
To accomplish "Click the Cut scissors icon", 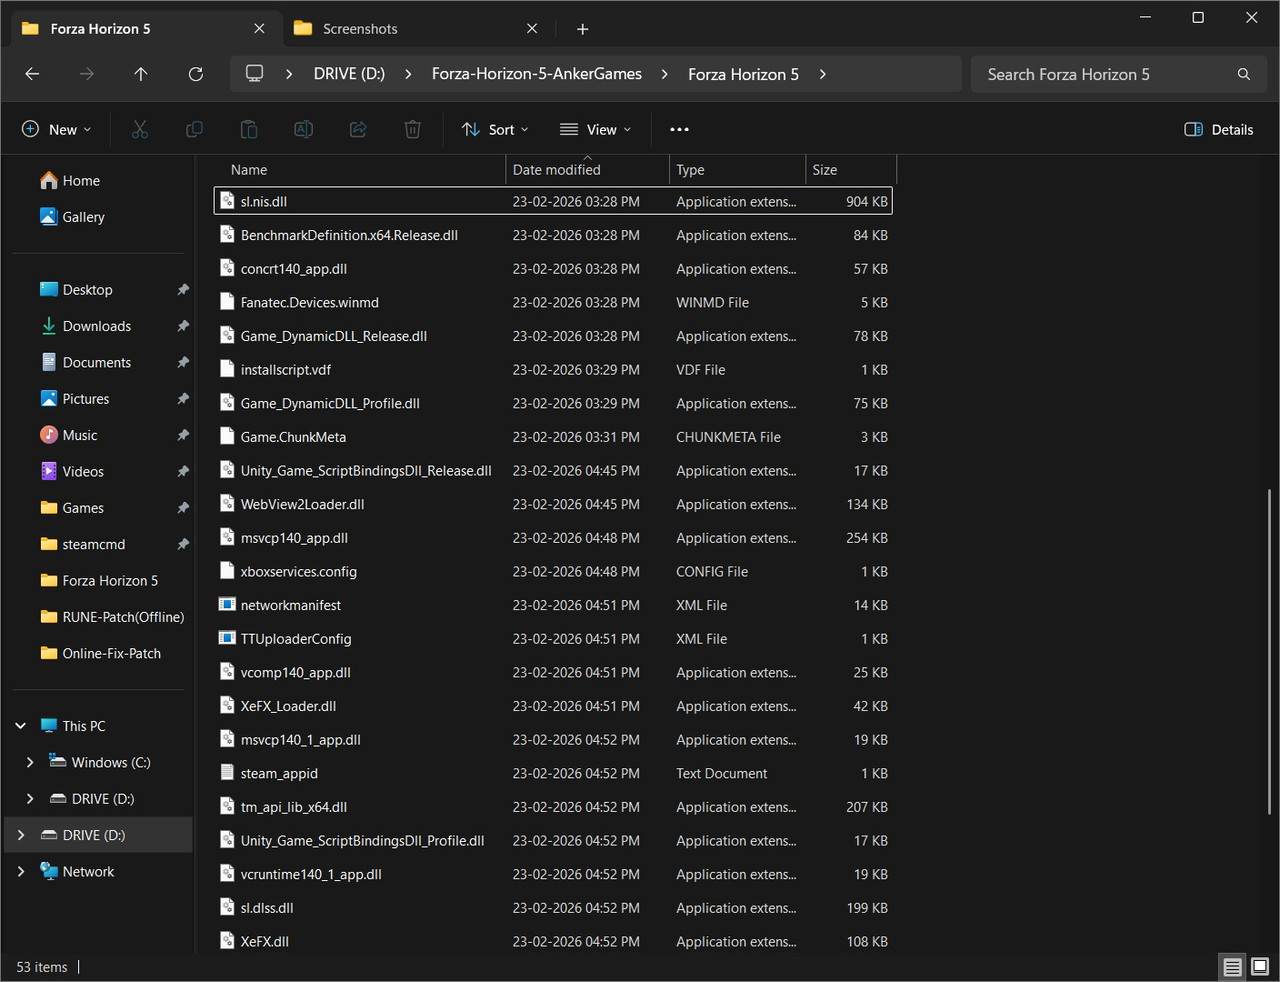I will pyautogui.click(x=140, y=129).
